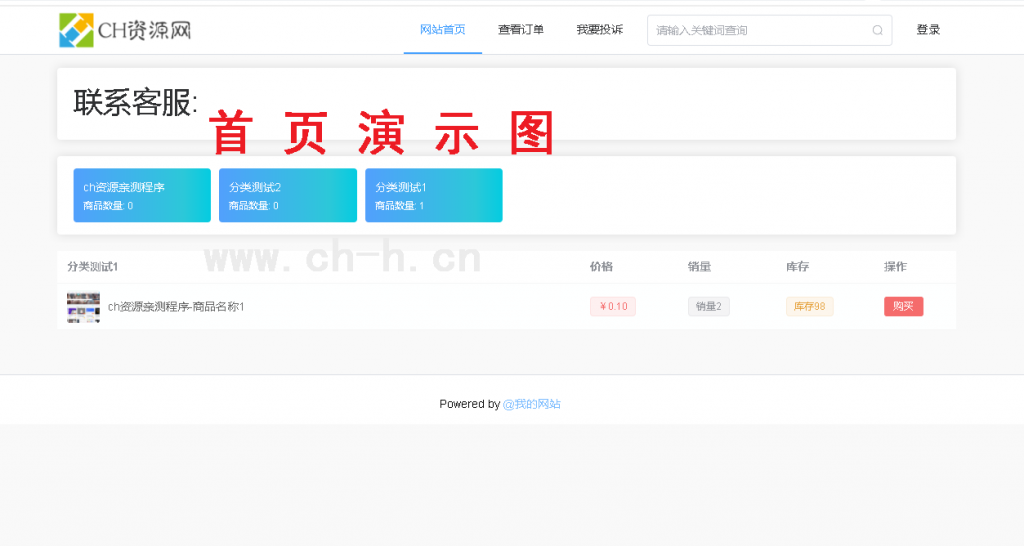1024x546 pixels.
Task: Open the 查看订单 menu item
Action: 520,29
